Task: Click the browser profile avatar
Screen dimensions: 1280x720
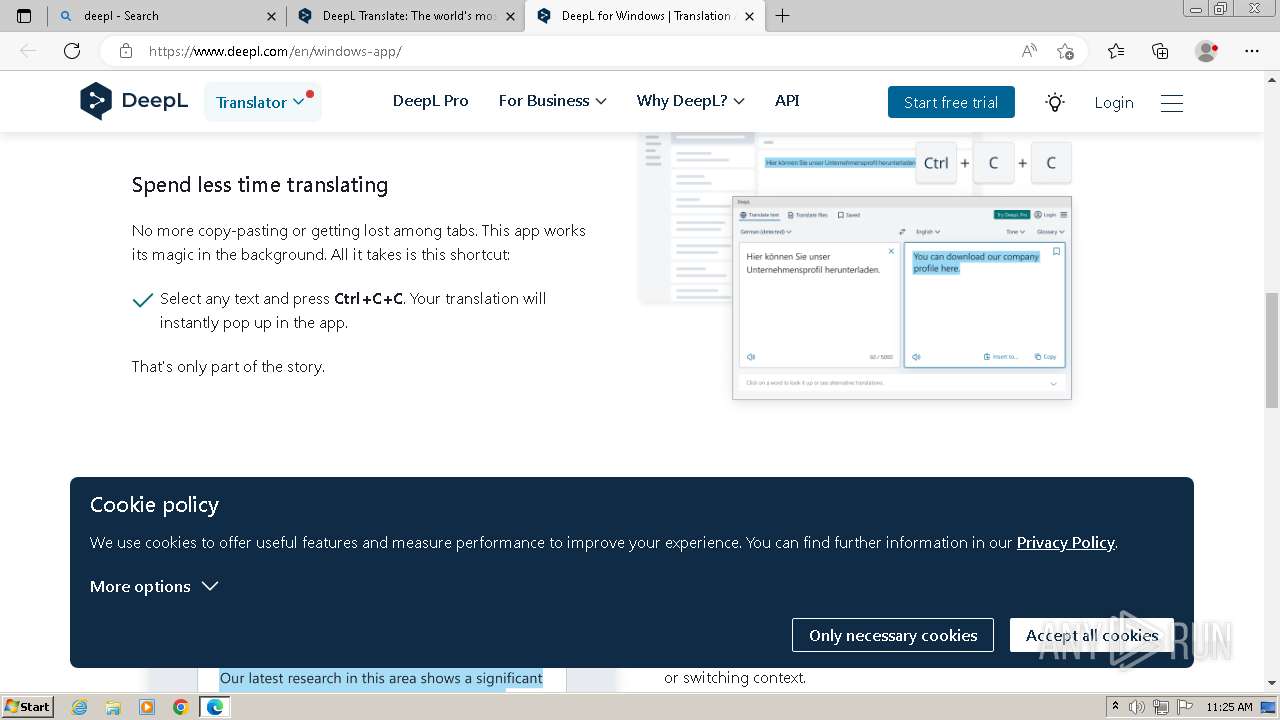Action: pyautogui.click(x=1207, y=51)
